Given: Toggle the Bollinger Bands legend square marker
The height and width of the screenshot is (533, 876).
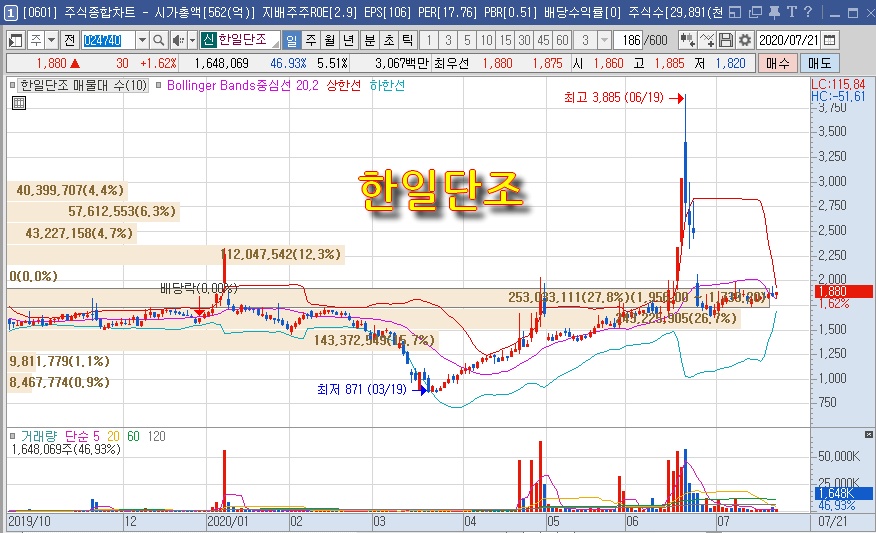Looking at the screenshot, I should point(159,85).
